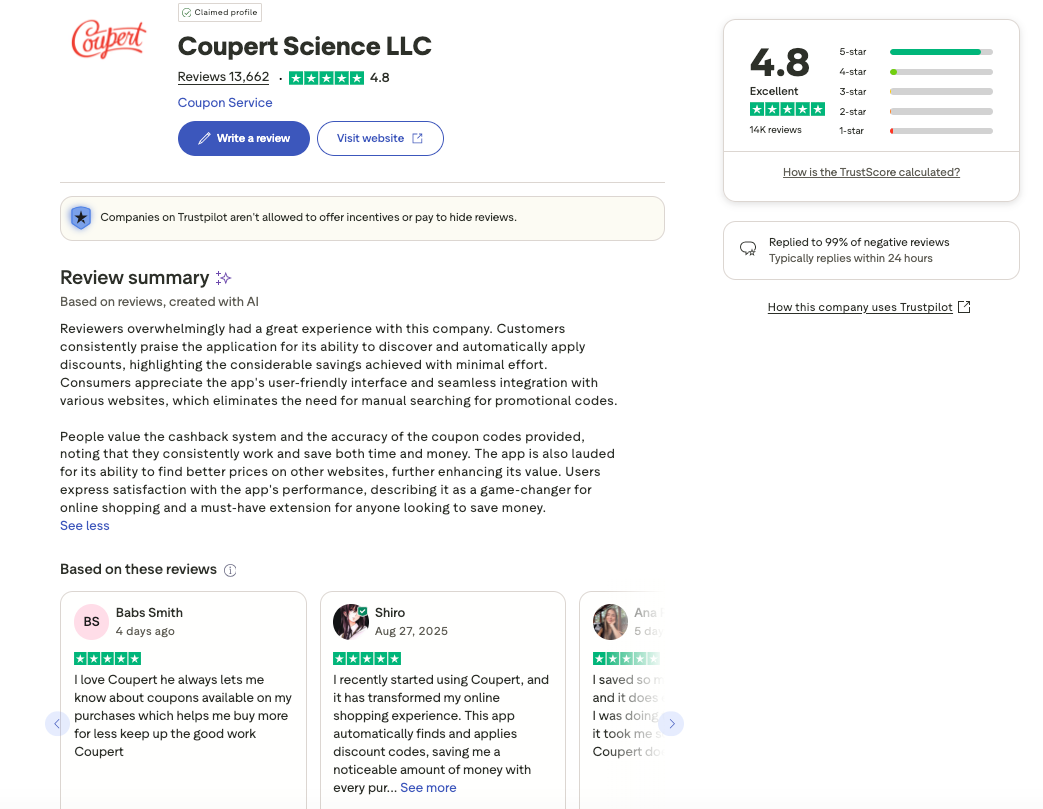This screenshot has height=809, width=1043.
Task: Click the Claimed profile checkmark badge
Action: pyautogui.click(x=186, y=13)
